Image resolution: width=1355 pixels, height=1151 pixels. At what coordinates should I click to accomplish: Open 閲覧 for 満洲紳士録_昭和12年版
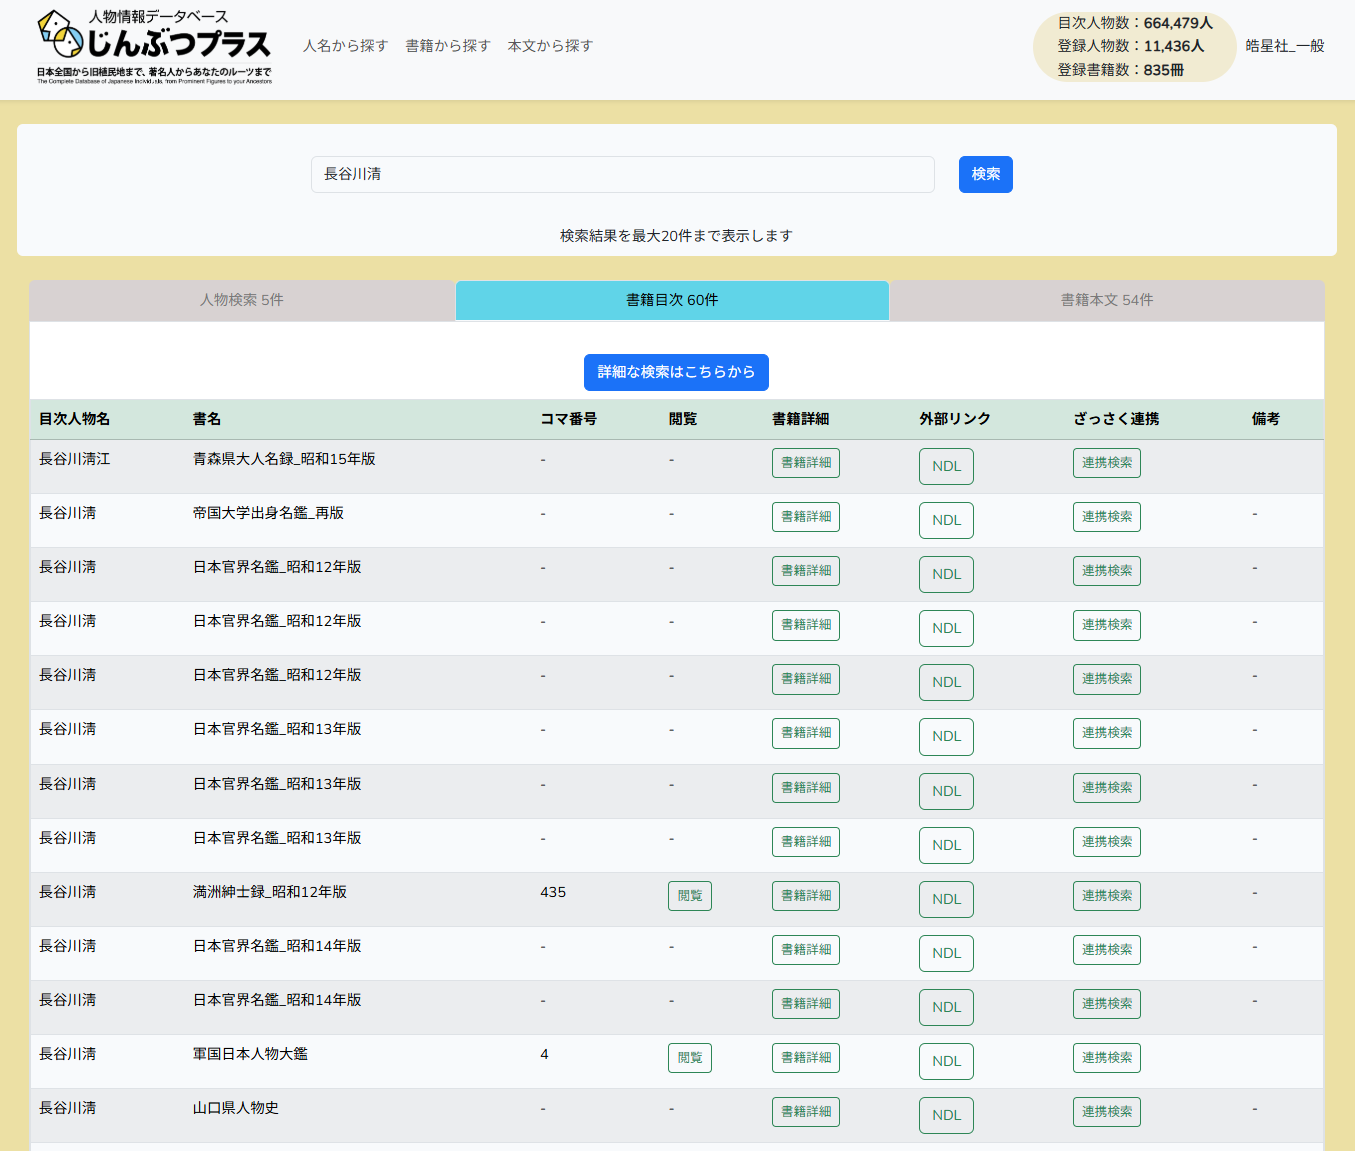(x=689, y=896)
